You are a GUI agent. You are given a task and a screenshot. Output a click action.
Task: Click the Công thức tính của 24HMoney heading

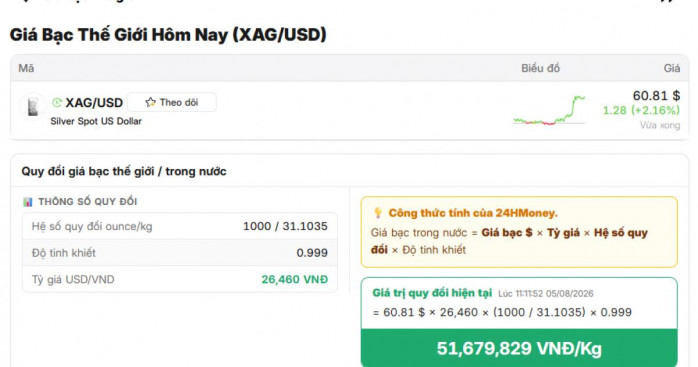473,213
